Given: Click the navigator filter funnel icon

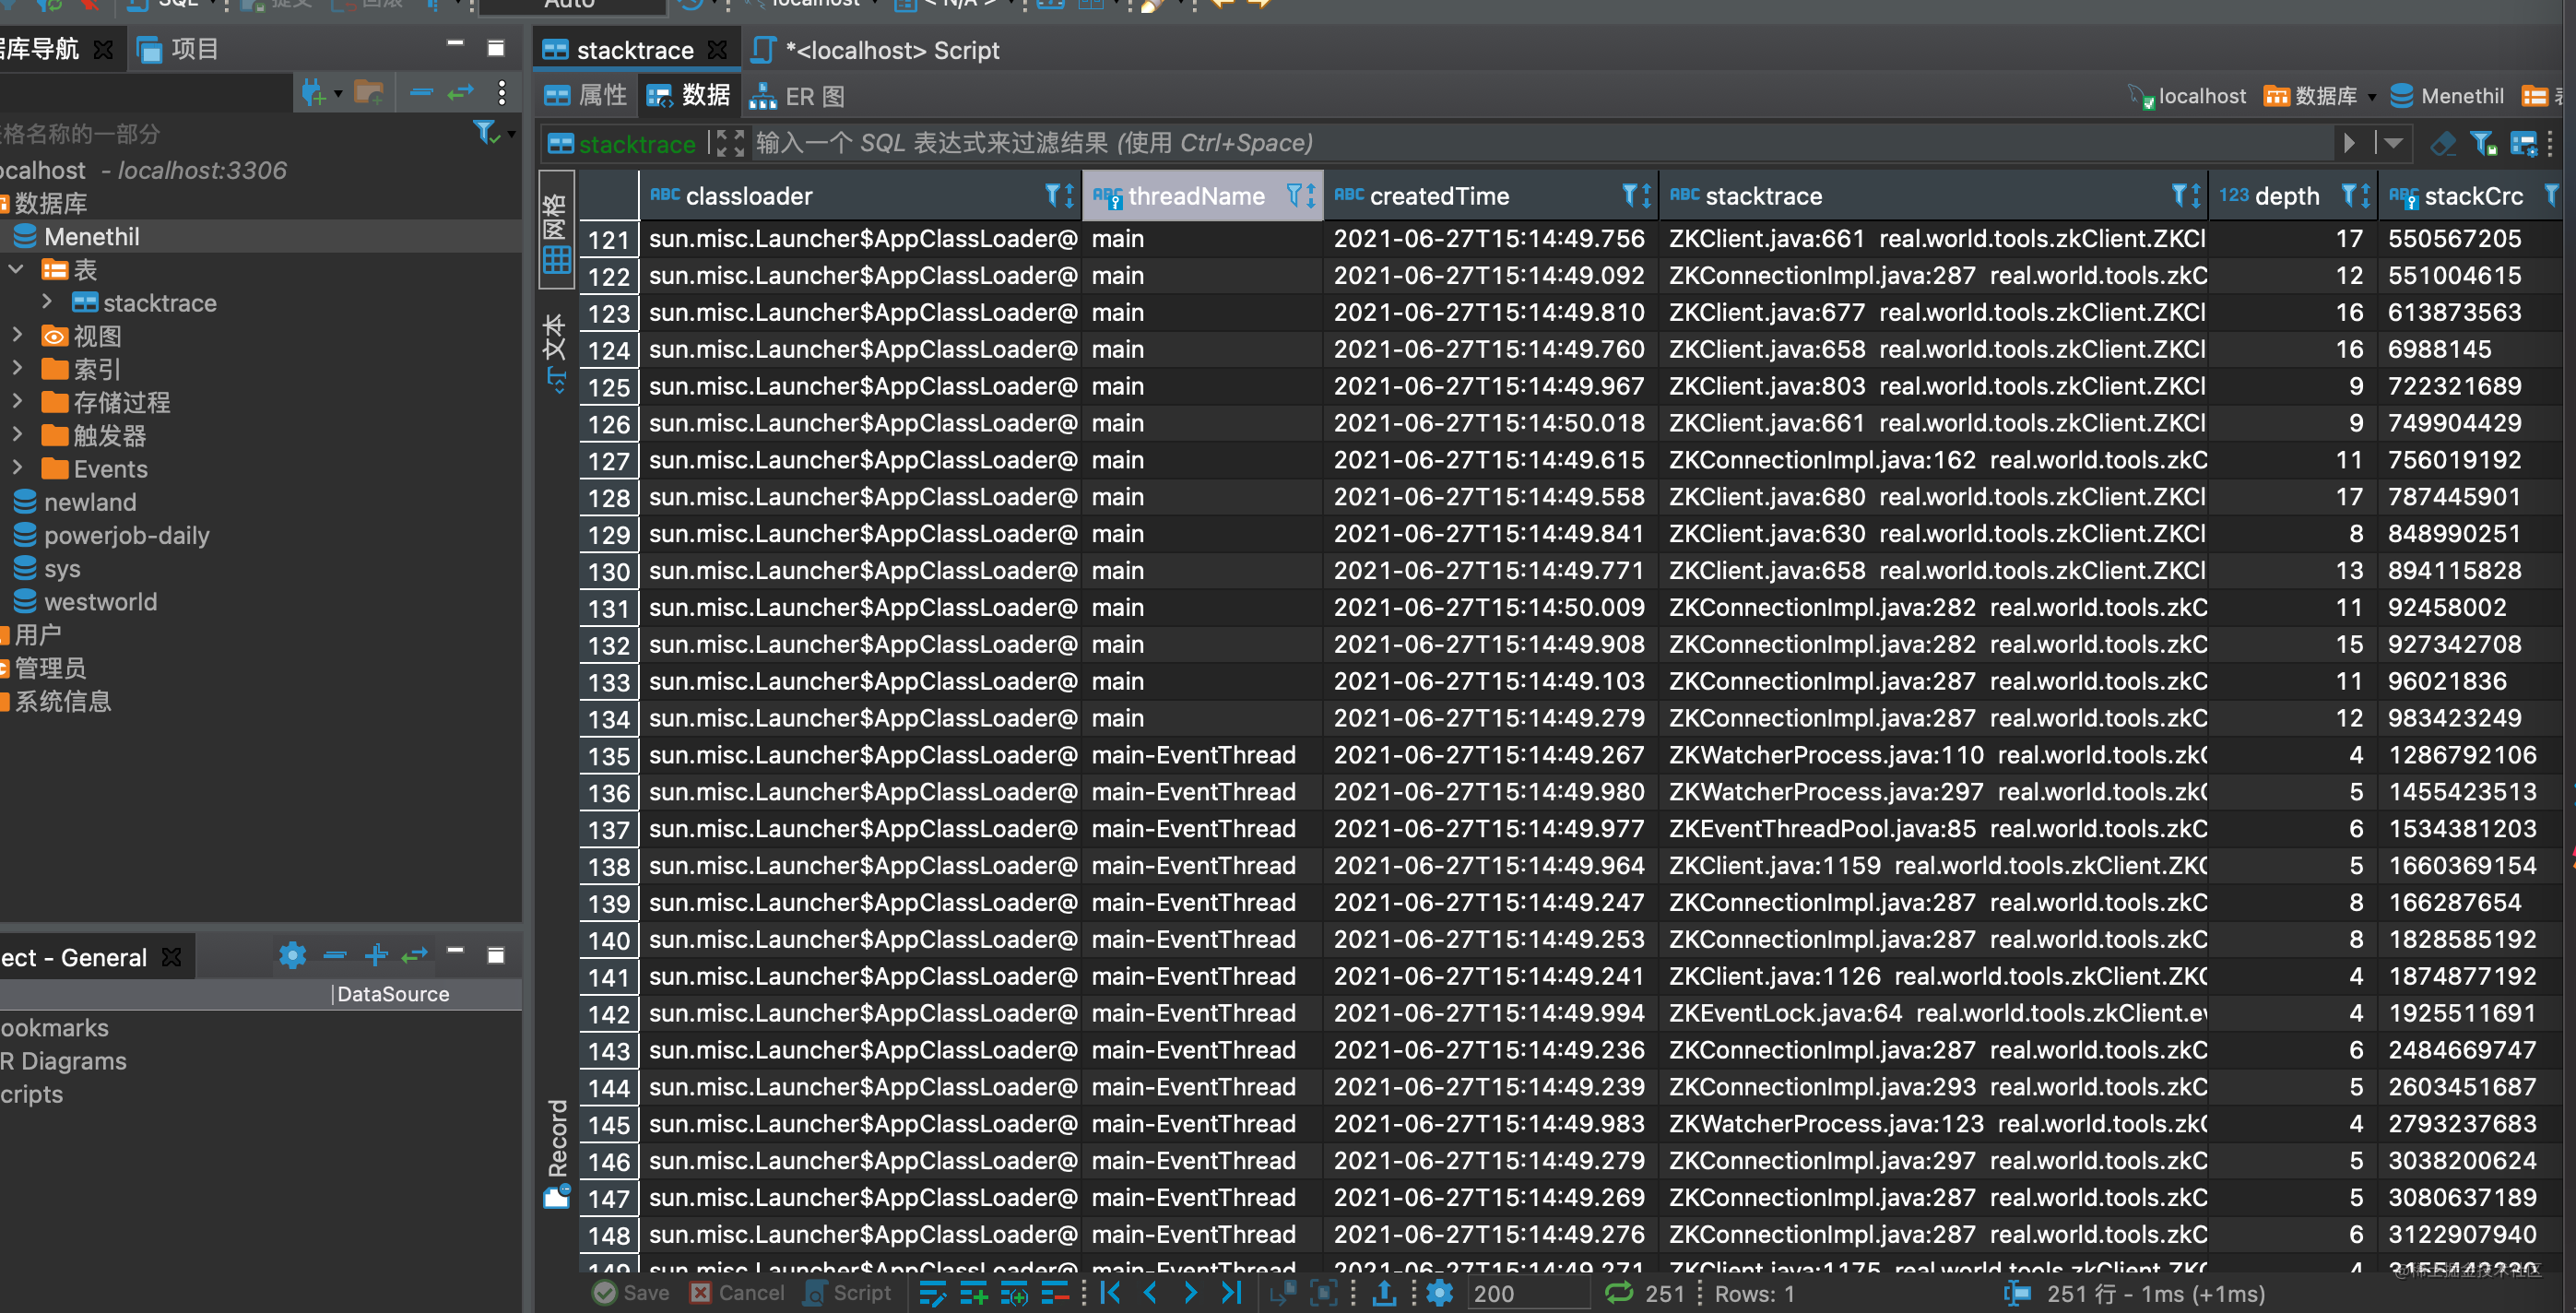Looking at the screenshot, I should [x=485, y=132].
